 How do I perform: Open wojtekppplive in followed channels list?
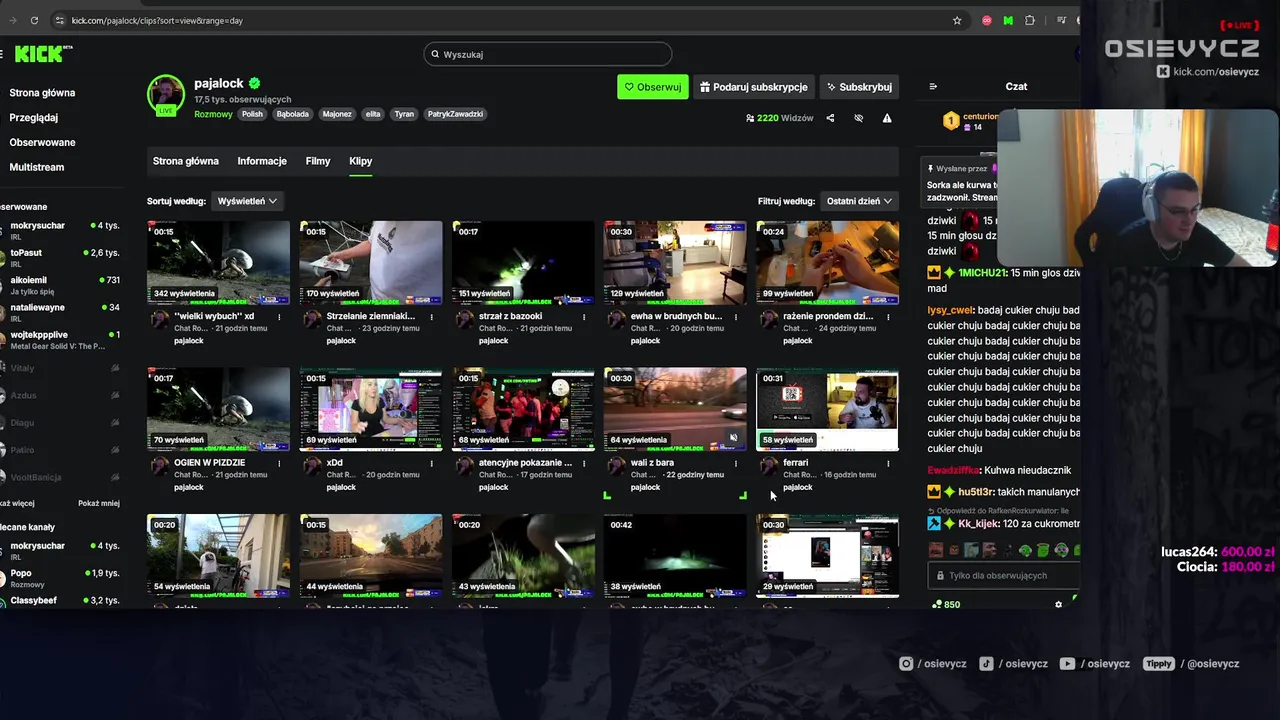pos(60,340)
